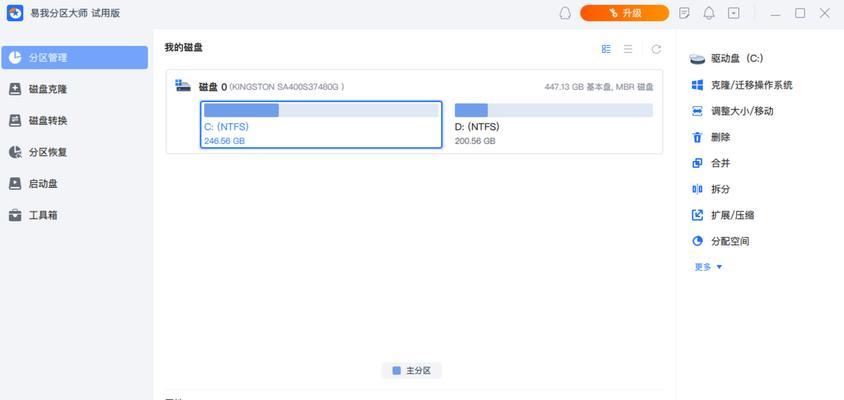
Task: Click the 磁盘 0 KINGSTON disk label
Action: (272, 87)
